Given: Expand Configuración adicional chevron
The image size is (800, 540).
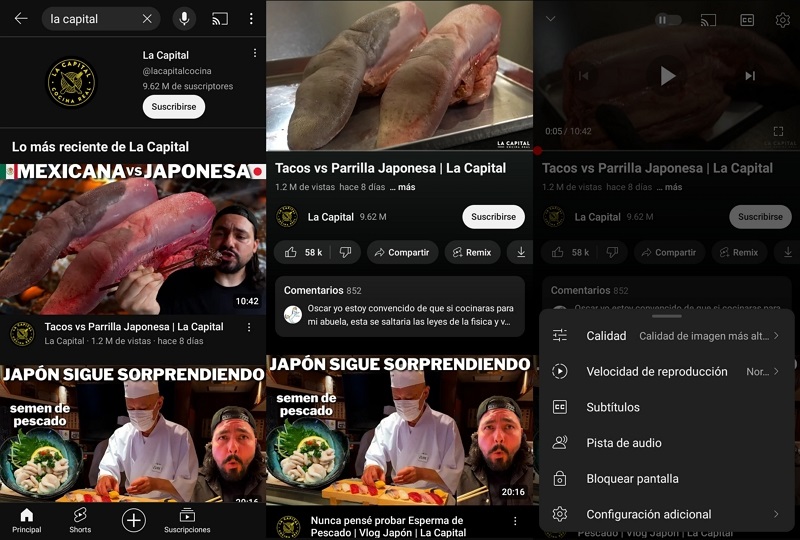Looking at the screenshot, I should tap(776, 514).
